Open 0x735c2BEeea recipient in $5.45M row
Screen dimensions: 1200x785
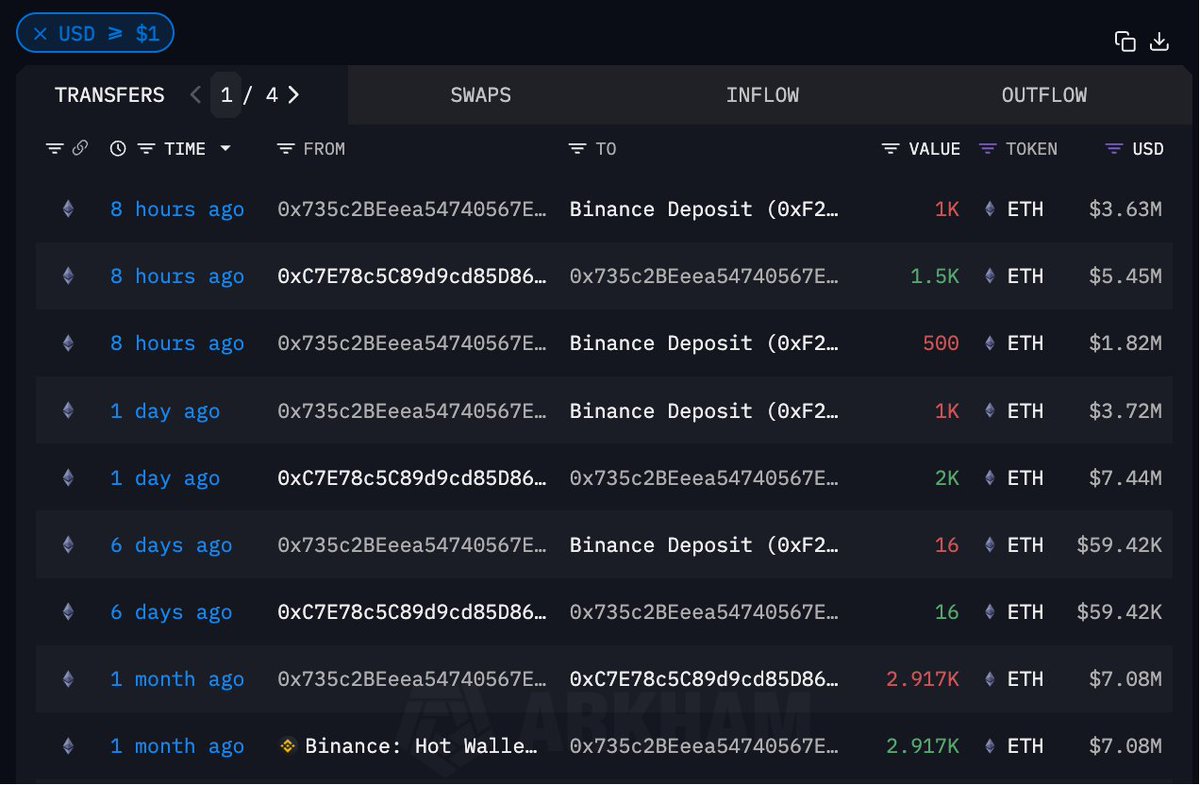pyautogui.click(x=704, y=276)
